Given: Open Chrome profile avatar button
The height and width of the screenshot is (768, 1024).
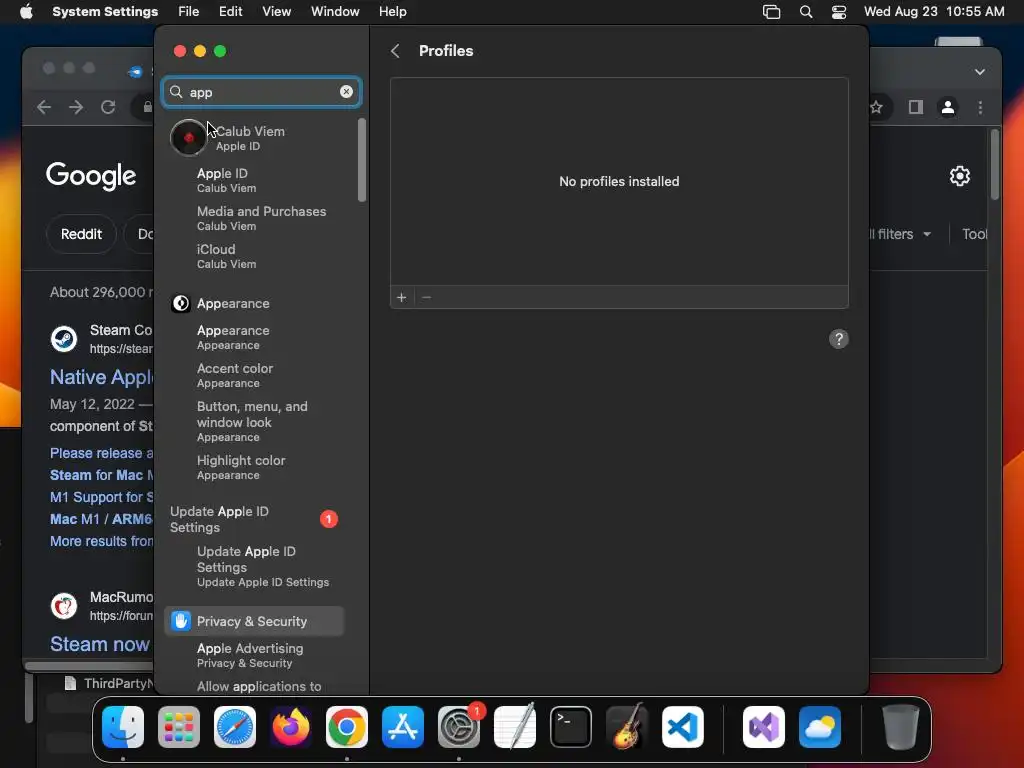Looking at the screenshot, I should point(948,107).
